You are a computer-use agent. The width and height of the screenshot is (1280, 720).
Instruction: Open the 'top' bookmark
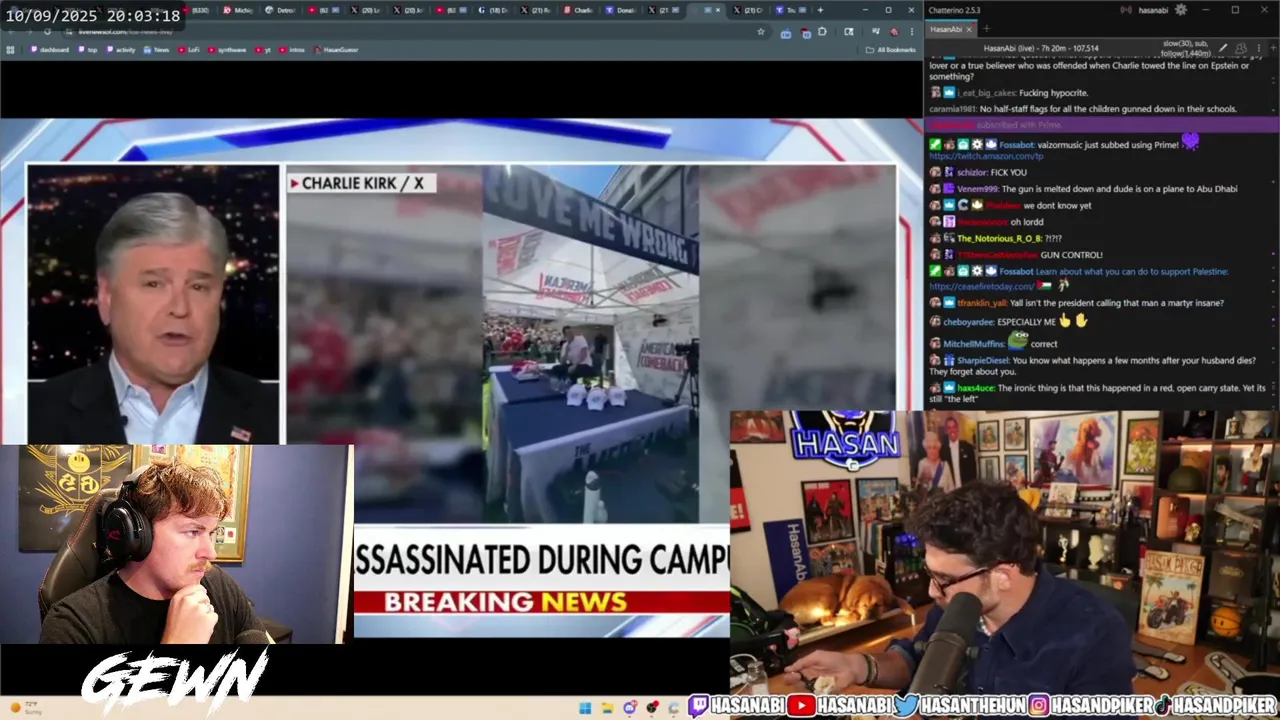pos(89,49)
